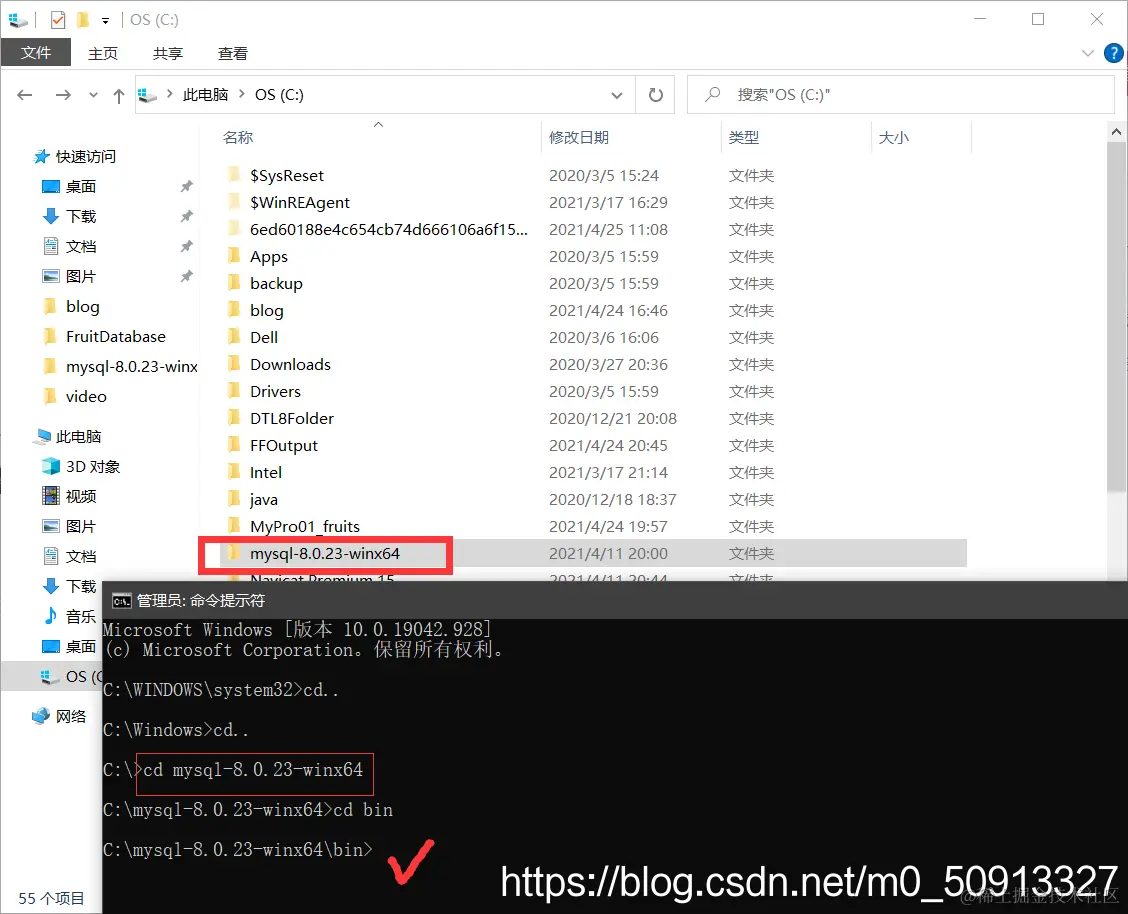Click the file list vertical scrollbar
Viewport: 1128px width, 914px height.
tap(1116, 316)
